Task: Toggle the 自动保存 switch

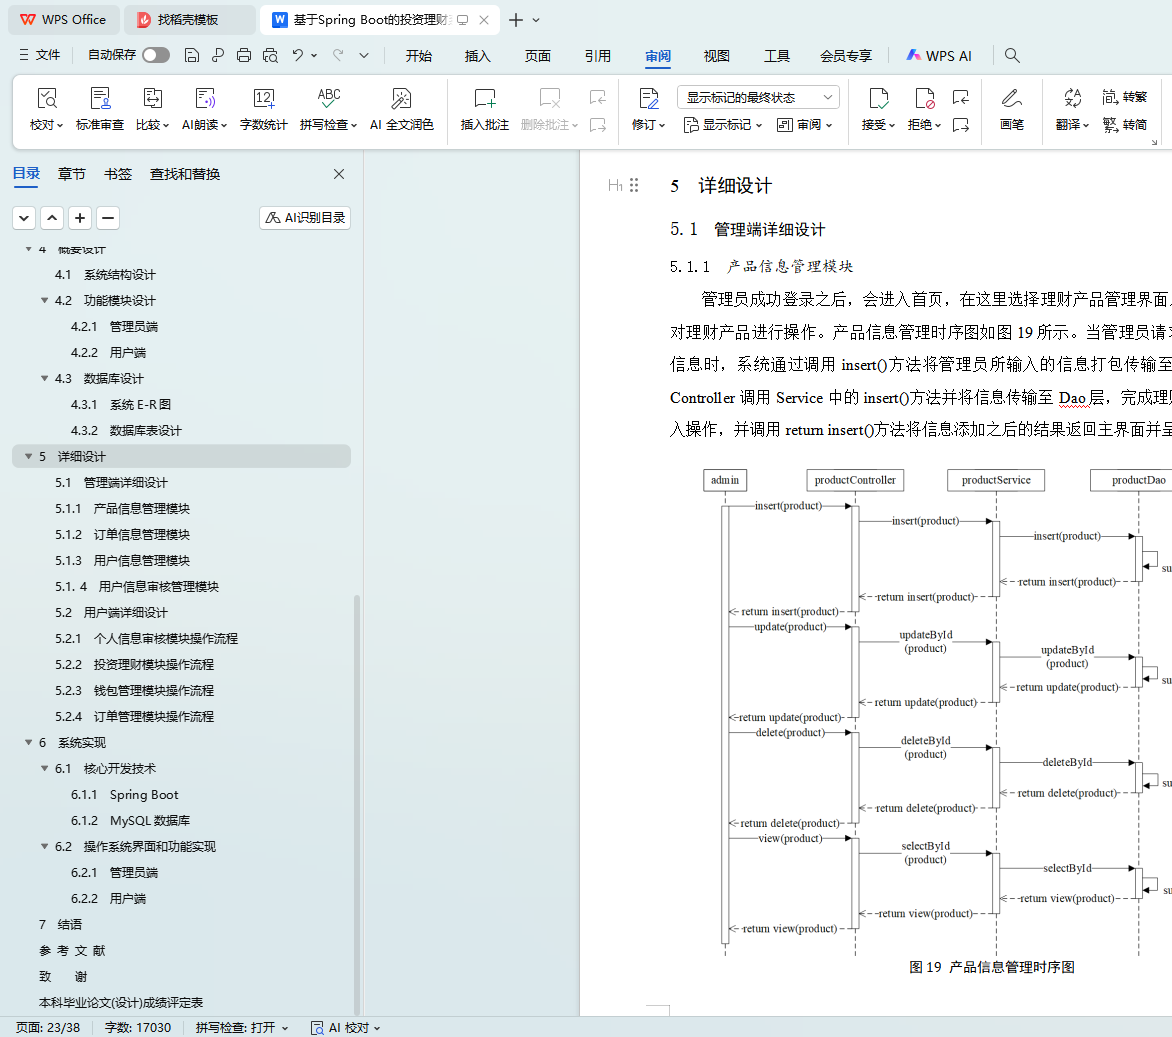Action: [155, 55]
